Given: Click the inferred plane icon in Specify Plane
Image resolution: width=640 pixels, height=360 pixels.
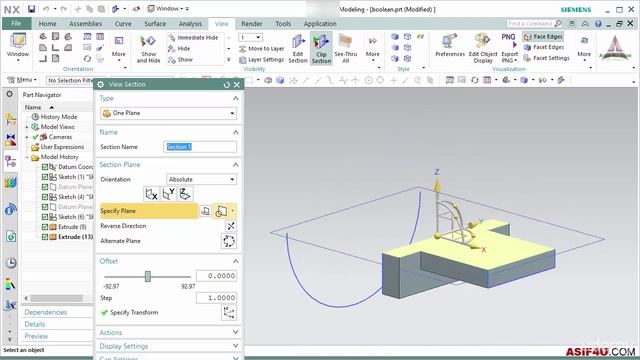Looking at the screenshot, I should (221, 211).
